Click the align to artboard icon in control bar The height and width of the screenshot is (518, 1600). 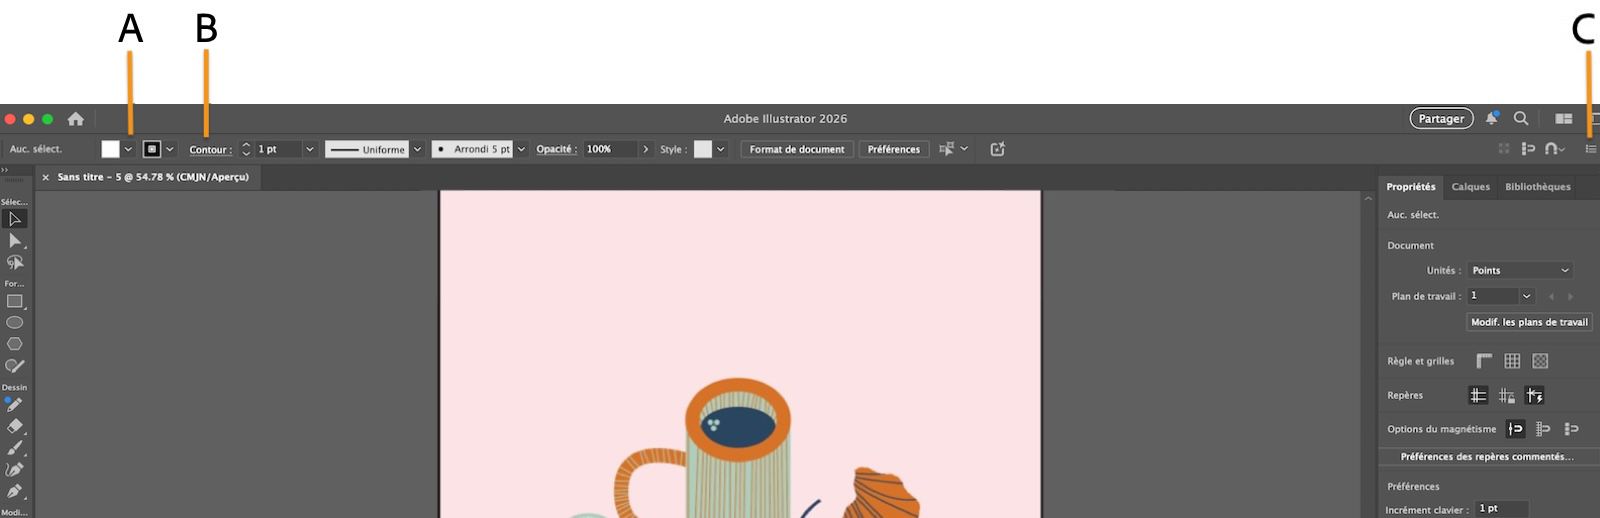point(1528,149)
